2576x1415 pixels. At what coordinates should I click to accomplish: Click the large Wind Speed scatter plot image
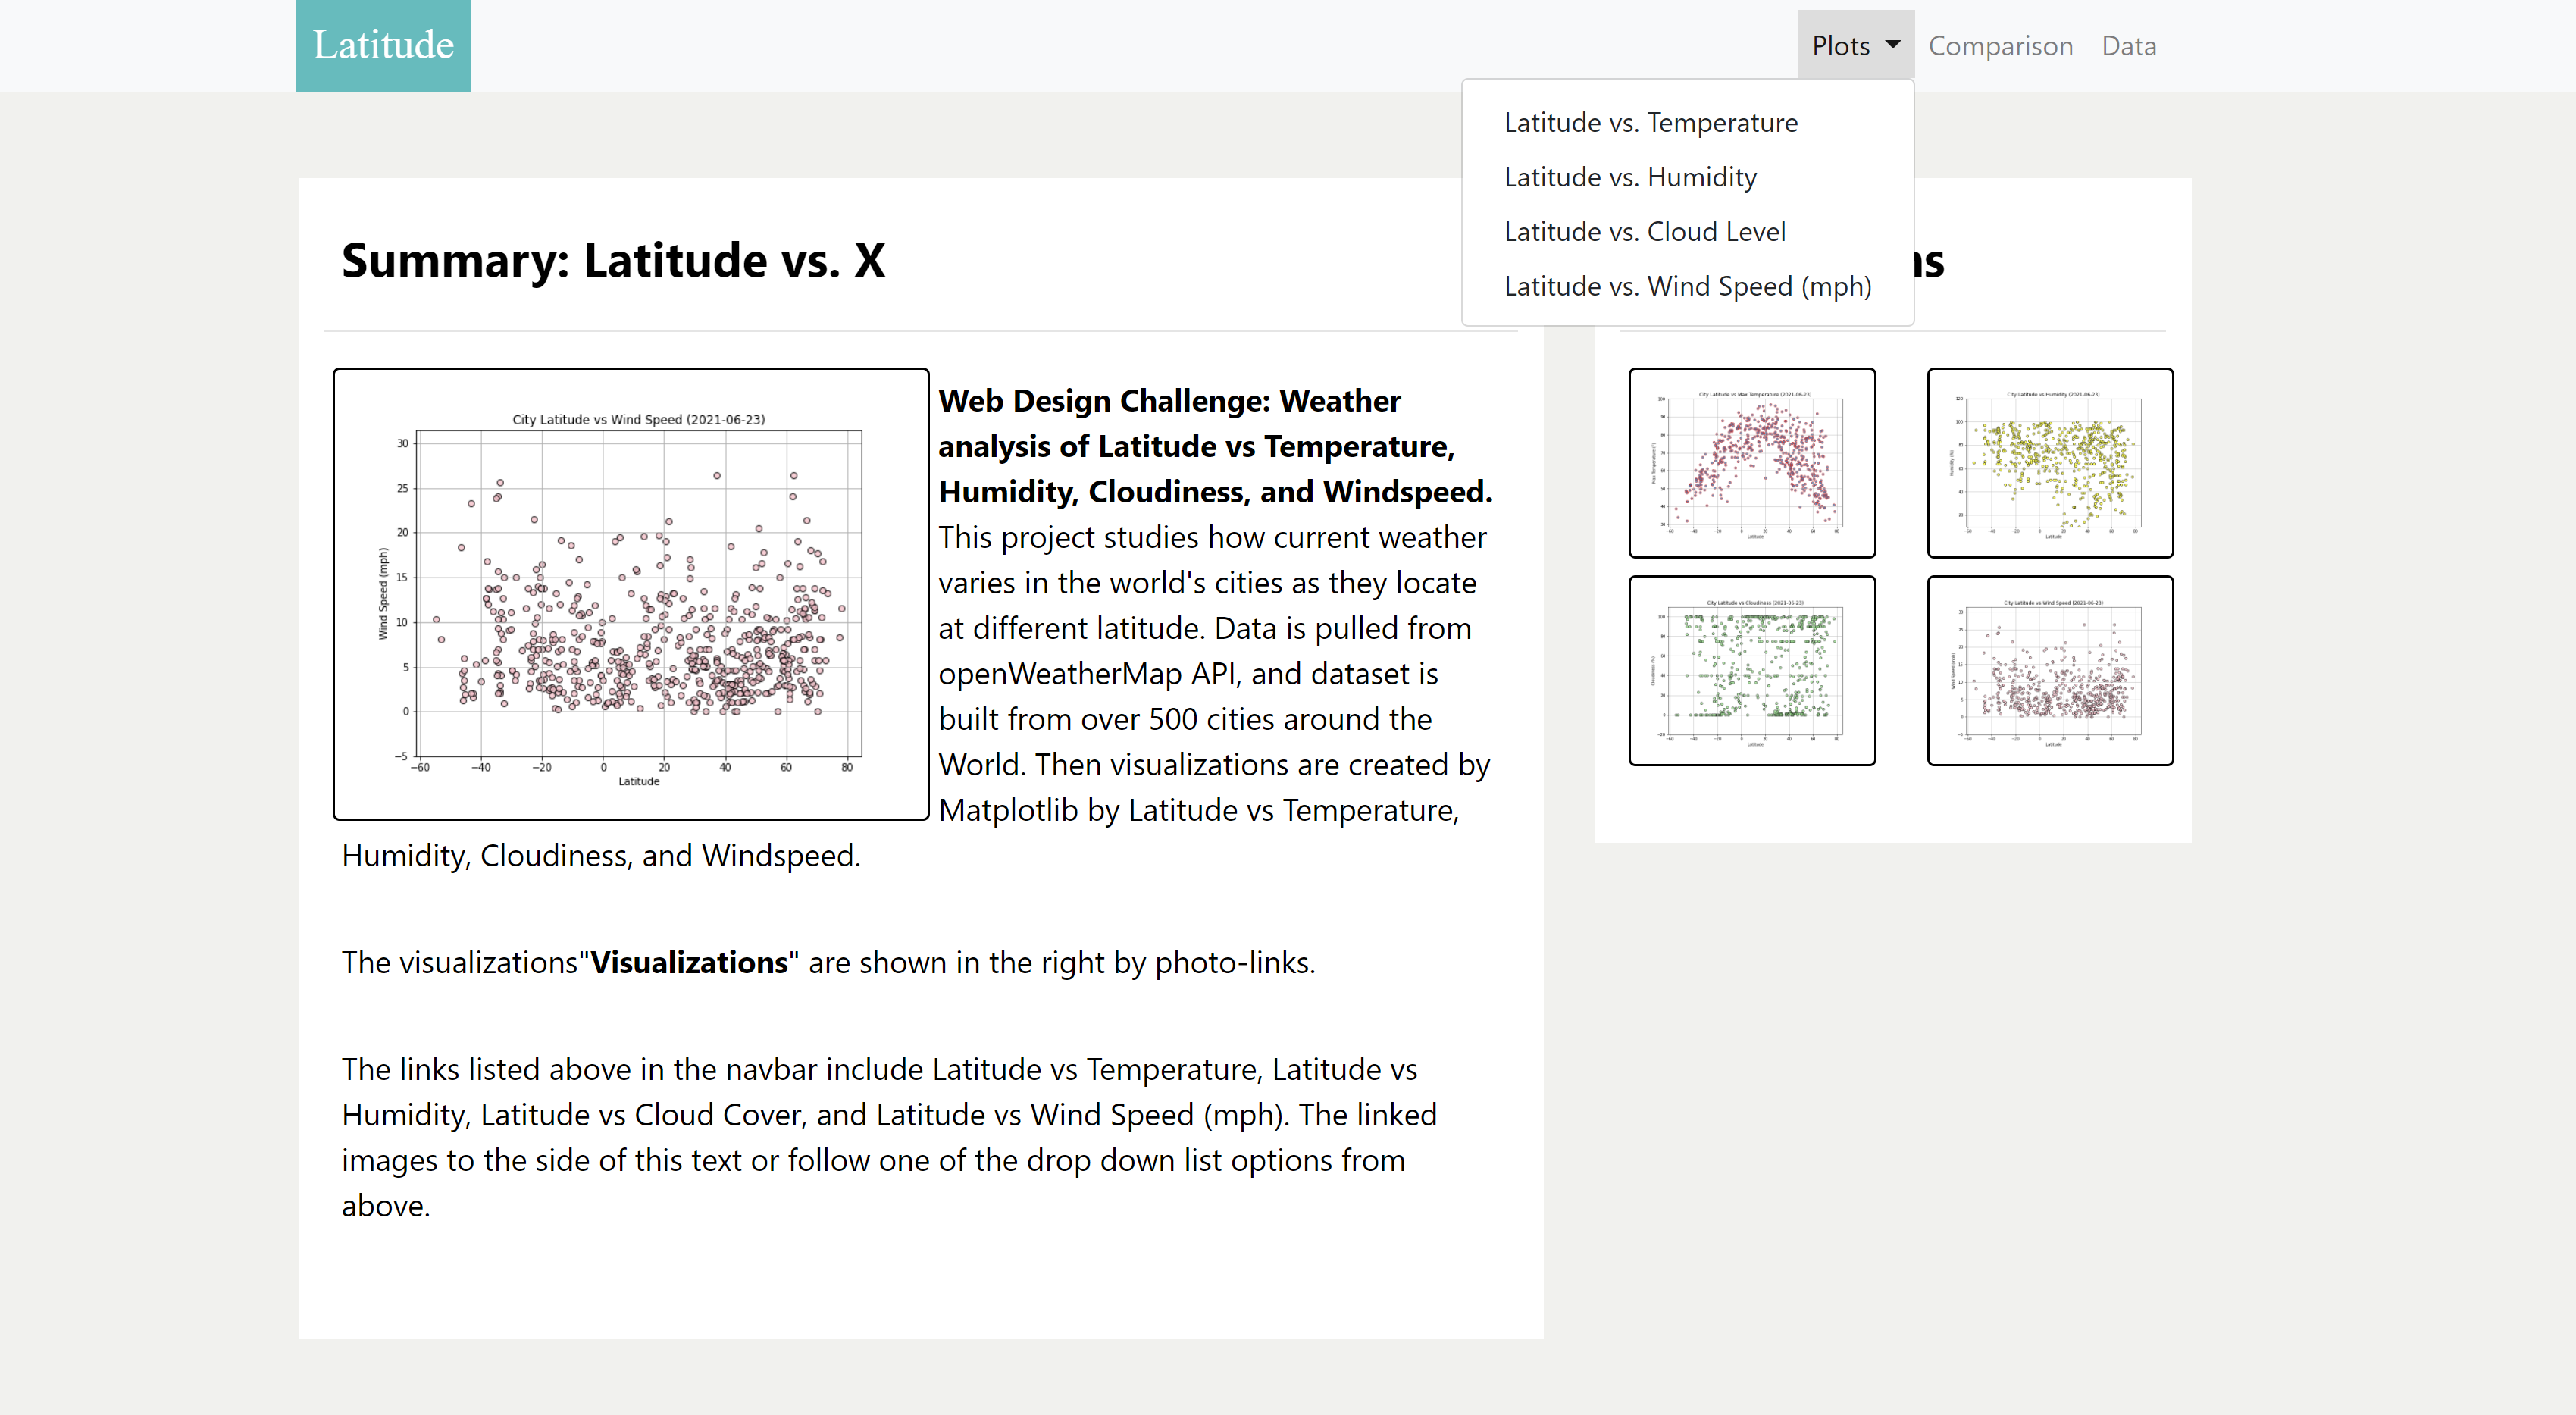point(631,595)
